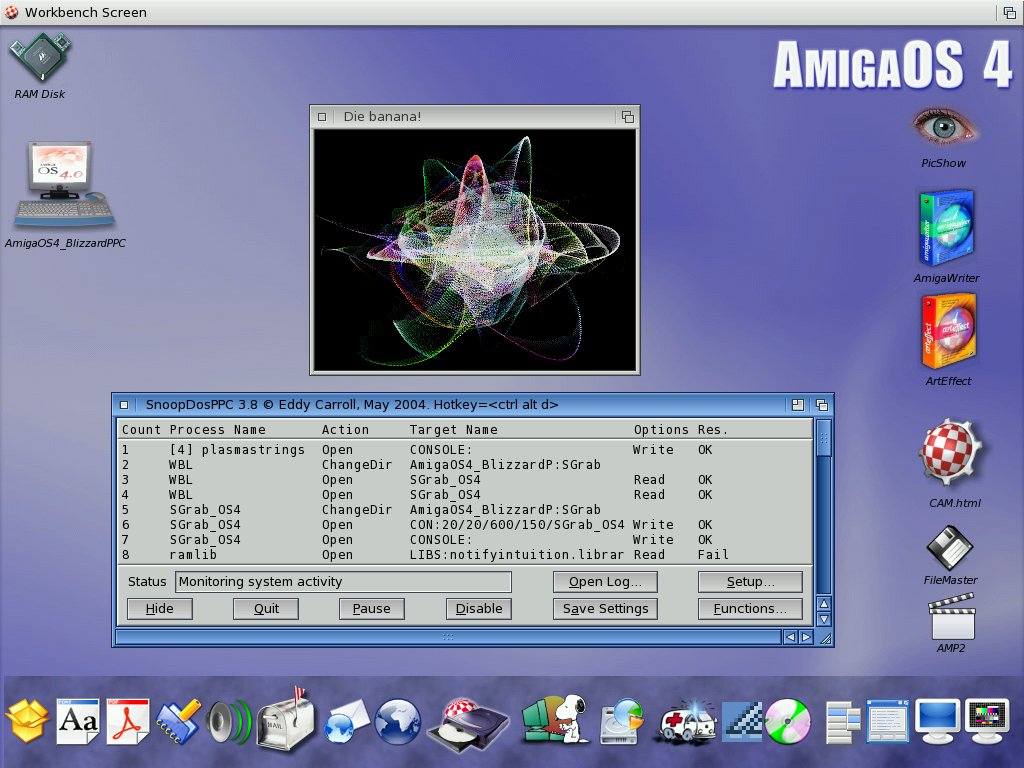Click the 'Fail' result in row 8
The image size is (1024, 768).
pyautogui.click(x=713, y=555)
